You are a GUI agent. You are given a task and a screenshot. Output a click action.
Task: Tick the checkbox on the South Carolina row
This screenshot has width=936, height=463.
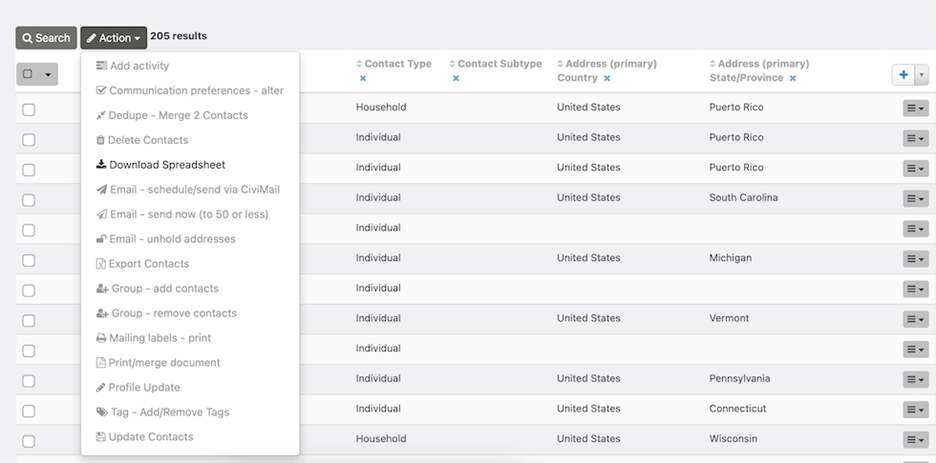[29, 199]
